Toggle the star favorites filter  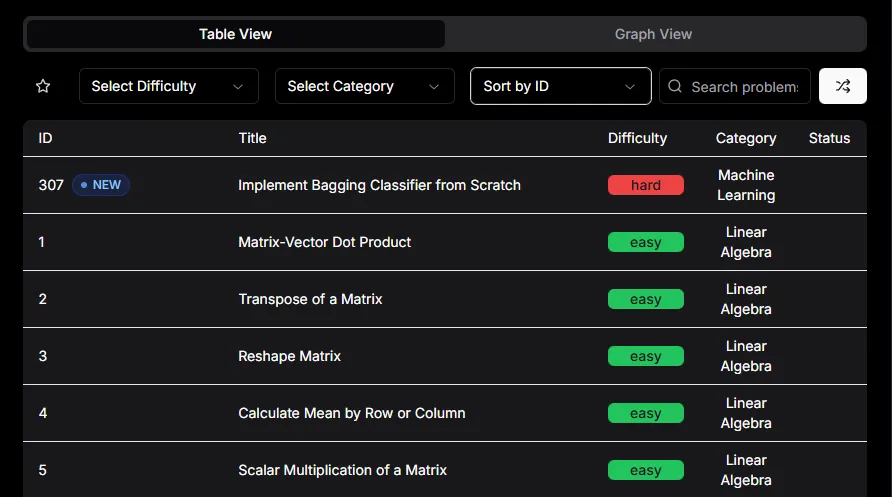click(x=43, y=86)
